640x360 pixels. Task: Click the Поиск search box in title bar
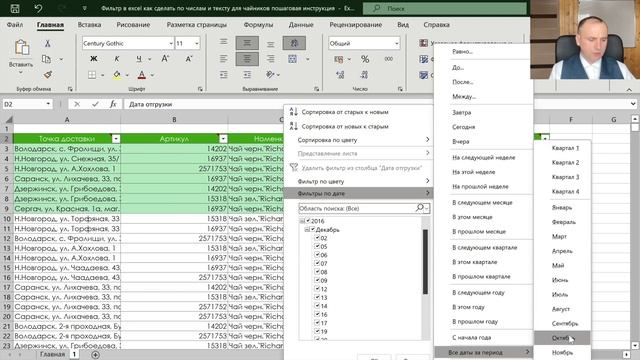click(444, 8)
